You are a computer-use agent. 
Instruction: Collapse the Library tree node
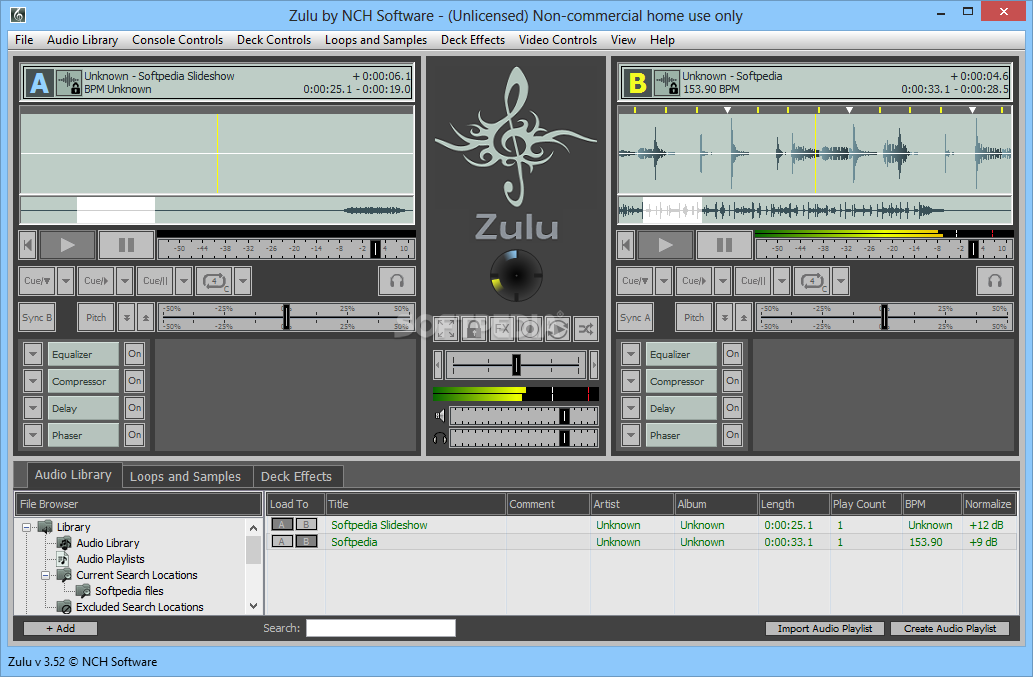click(x=26, y=527)
